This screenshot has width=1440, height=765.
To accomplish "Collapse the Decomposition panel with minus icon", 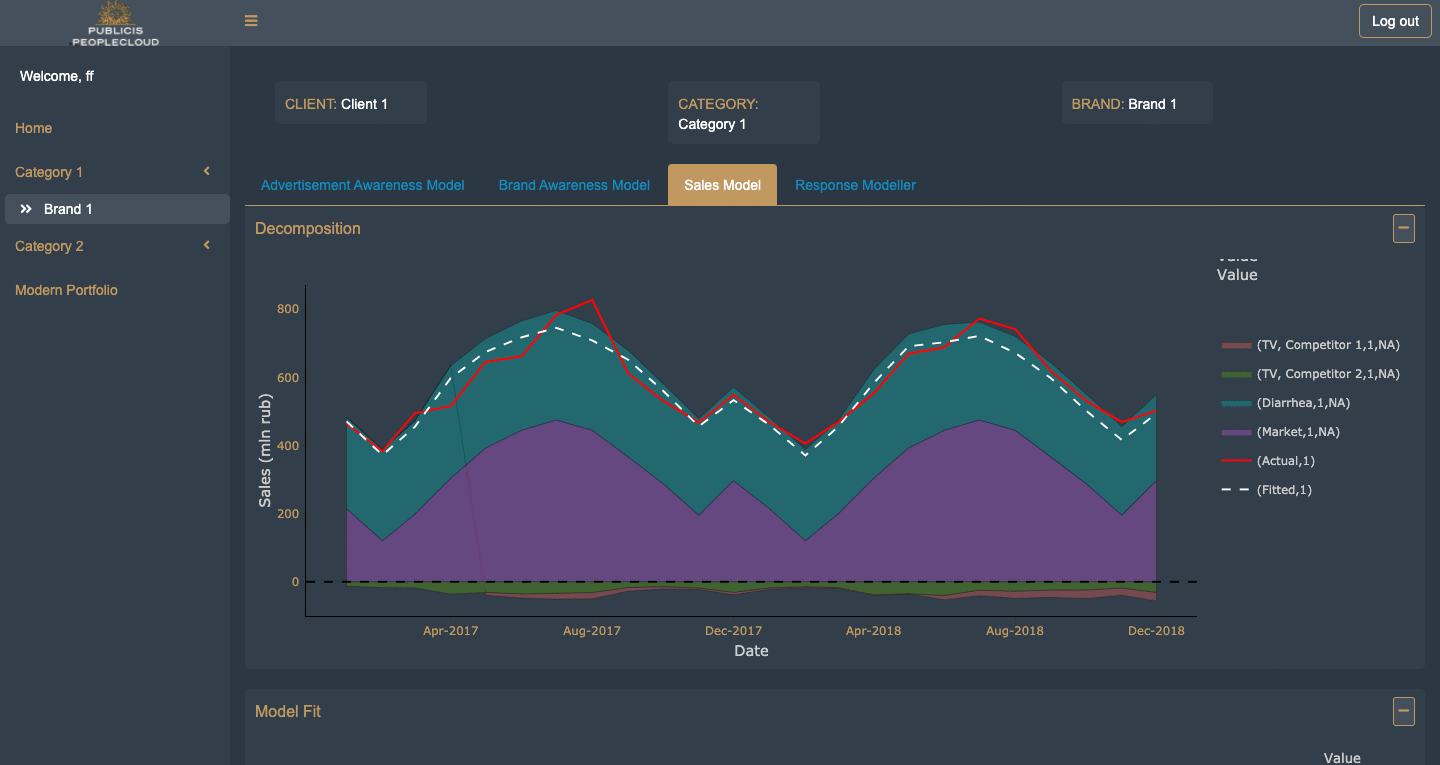I will point(1403,228).
